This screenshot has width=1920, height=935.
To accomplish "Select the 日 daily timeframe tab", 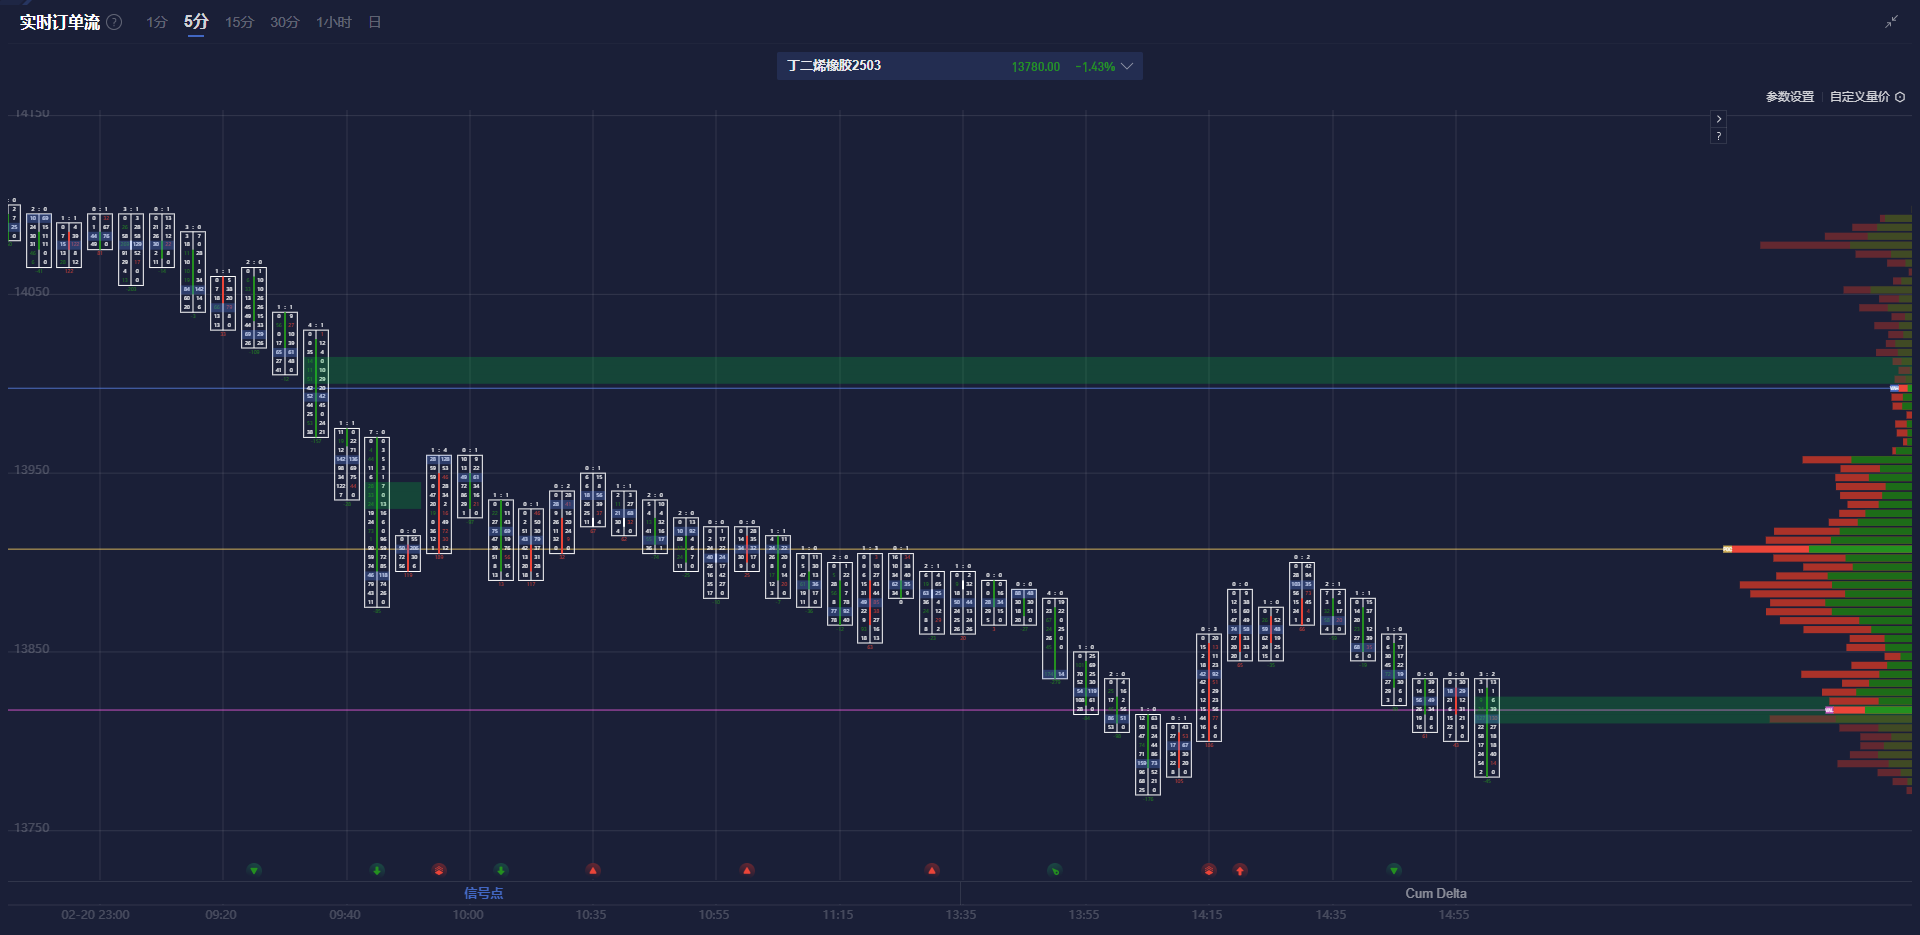I will pyautogui.click(x=375, y=22).
